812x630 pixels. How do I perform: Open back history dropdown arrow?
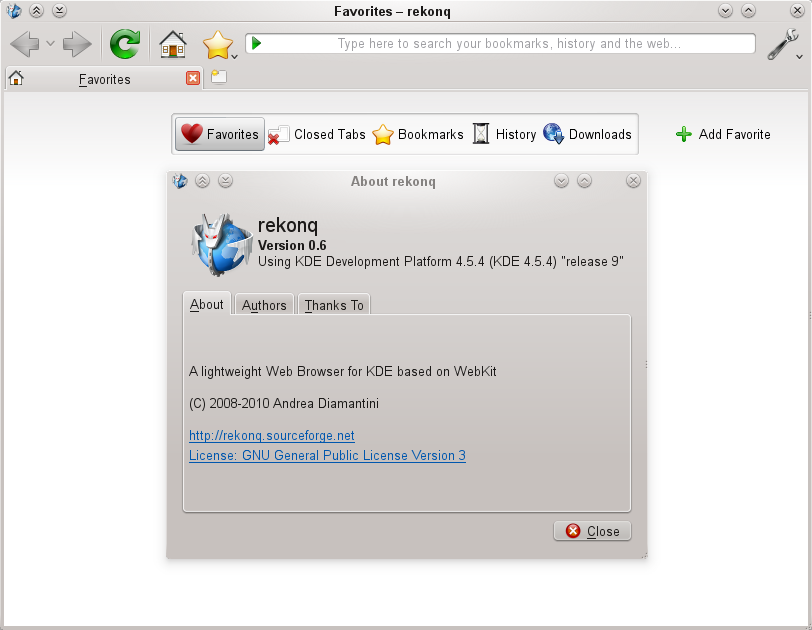pos(50,43)
